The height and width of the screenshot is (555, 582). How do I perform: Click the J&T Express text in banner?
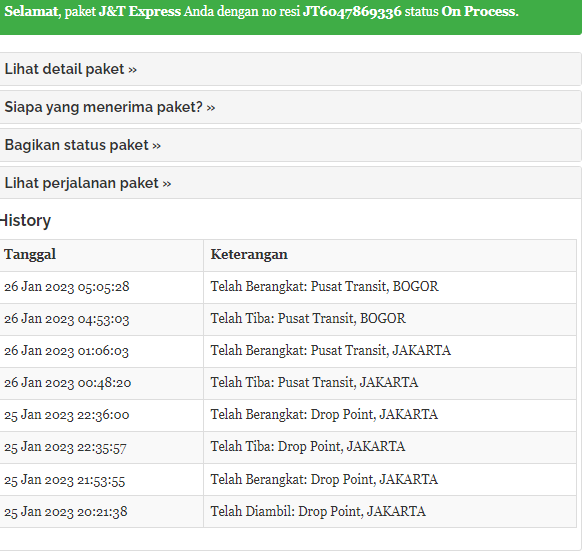[x=140, y=12]
